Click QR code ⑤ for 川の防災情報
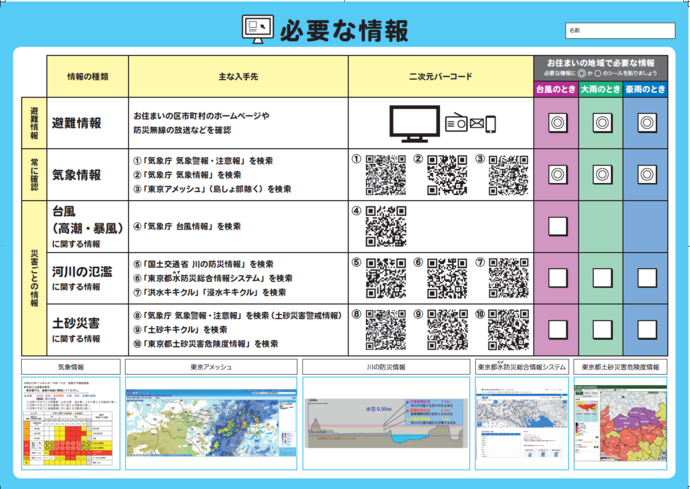The image size is (690, 489). 386,278
